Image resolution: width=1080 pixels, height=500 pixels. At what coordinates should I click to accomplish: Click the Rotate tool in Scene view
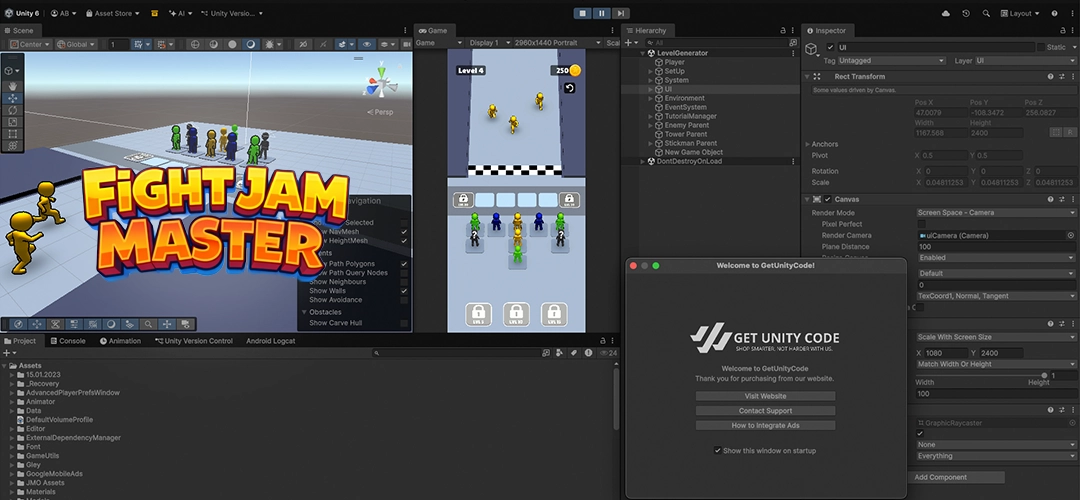[x=12, y=110]
